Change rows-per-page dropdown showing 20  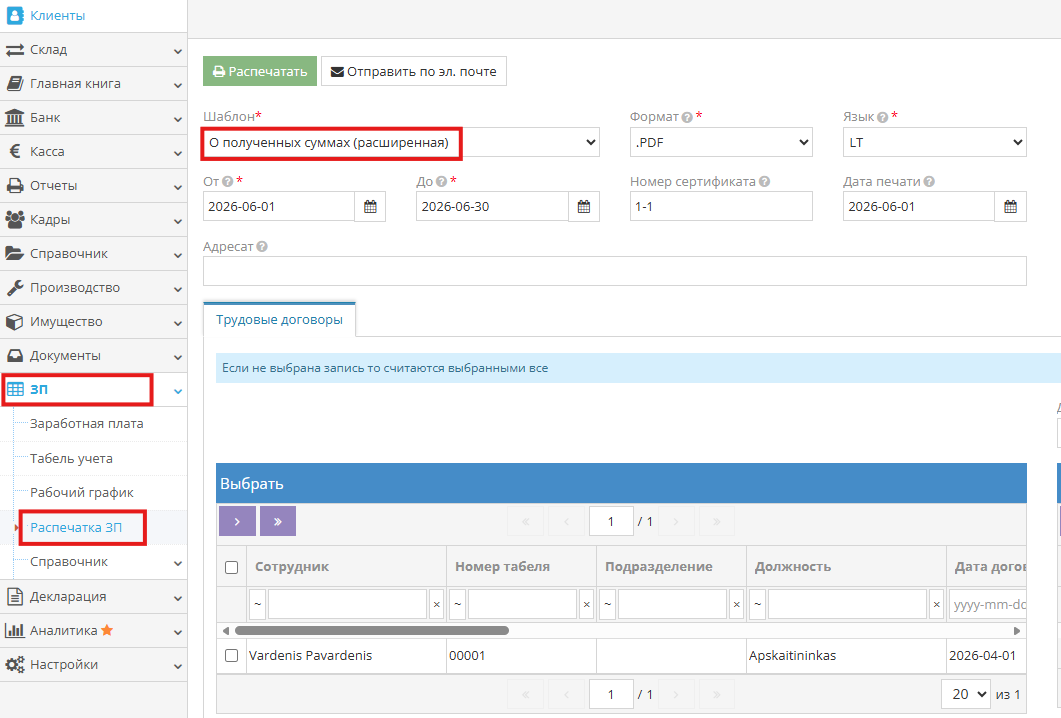pyautogui.click(x=966, y=694)
